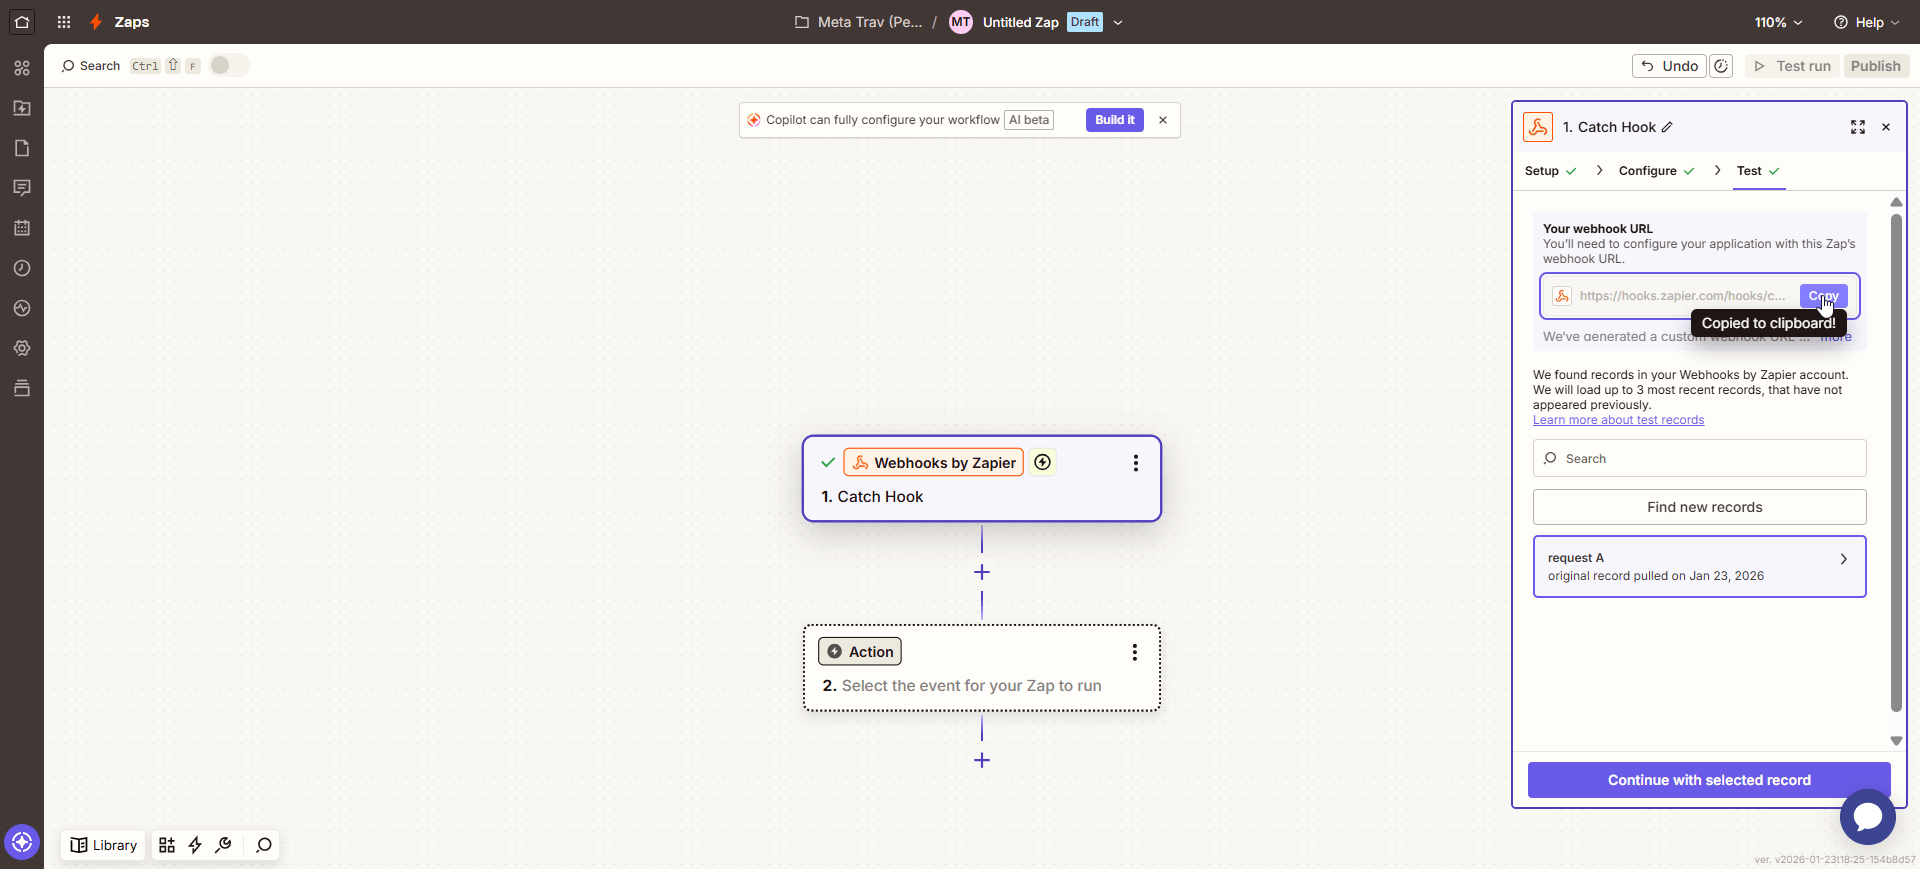Open the Home icon in top bar
The image size is (1920, 869).
click(x=22, y=22)
